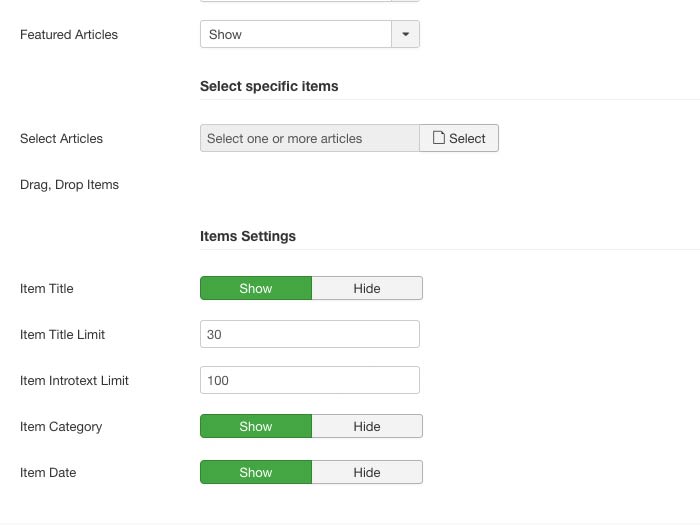
Task: Set Item Category to Hide
Action: tap(367, 426)
